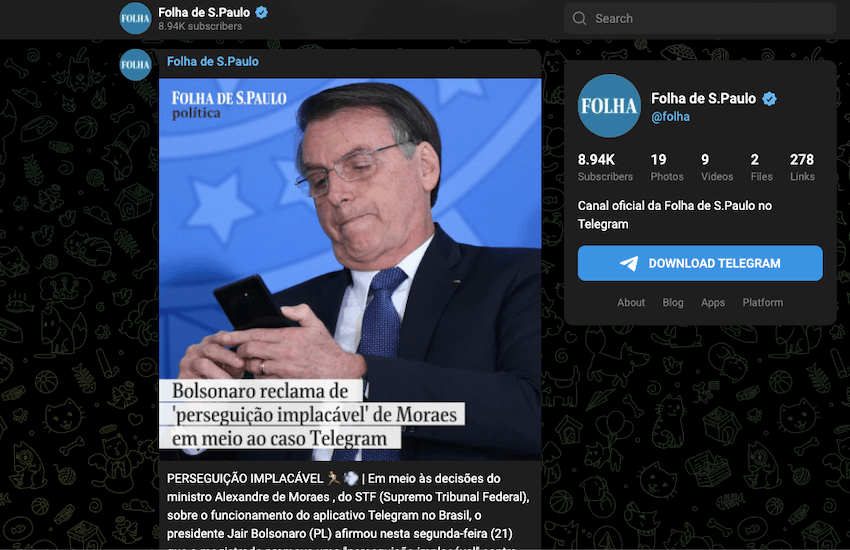Open the Apps footer link

(x=713, y=302)
